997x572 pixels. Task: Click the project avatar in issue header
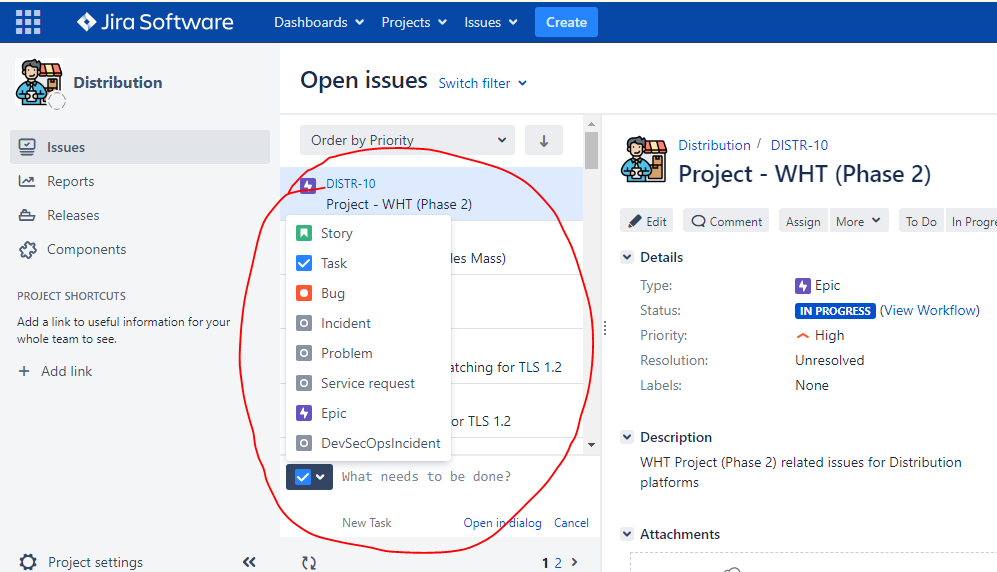pos(643,160)
